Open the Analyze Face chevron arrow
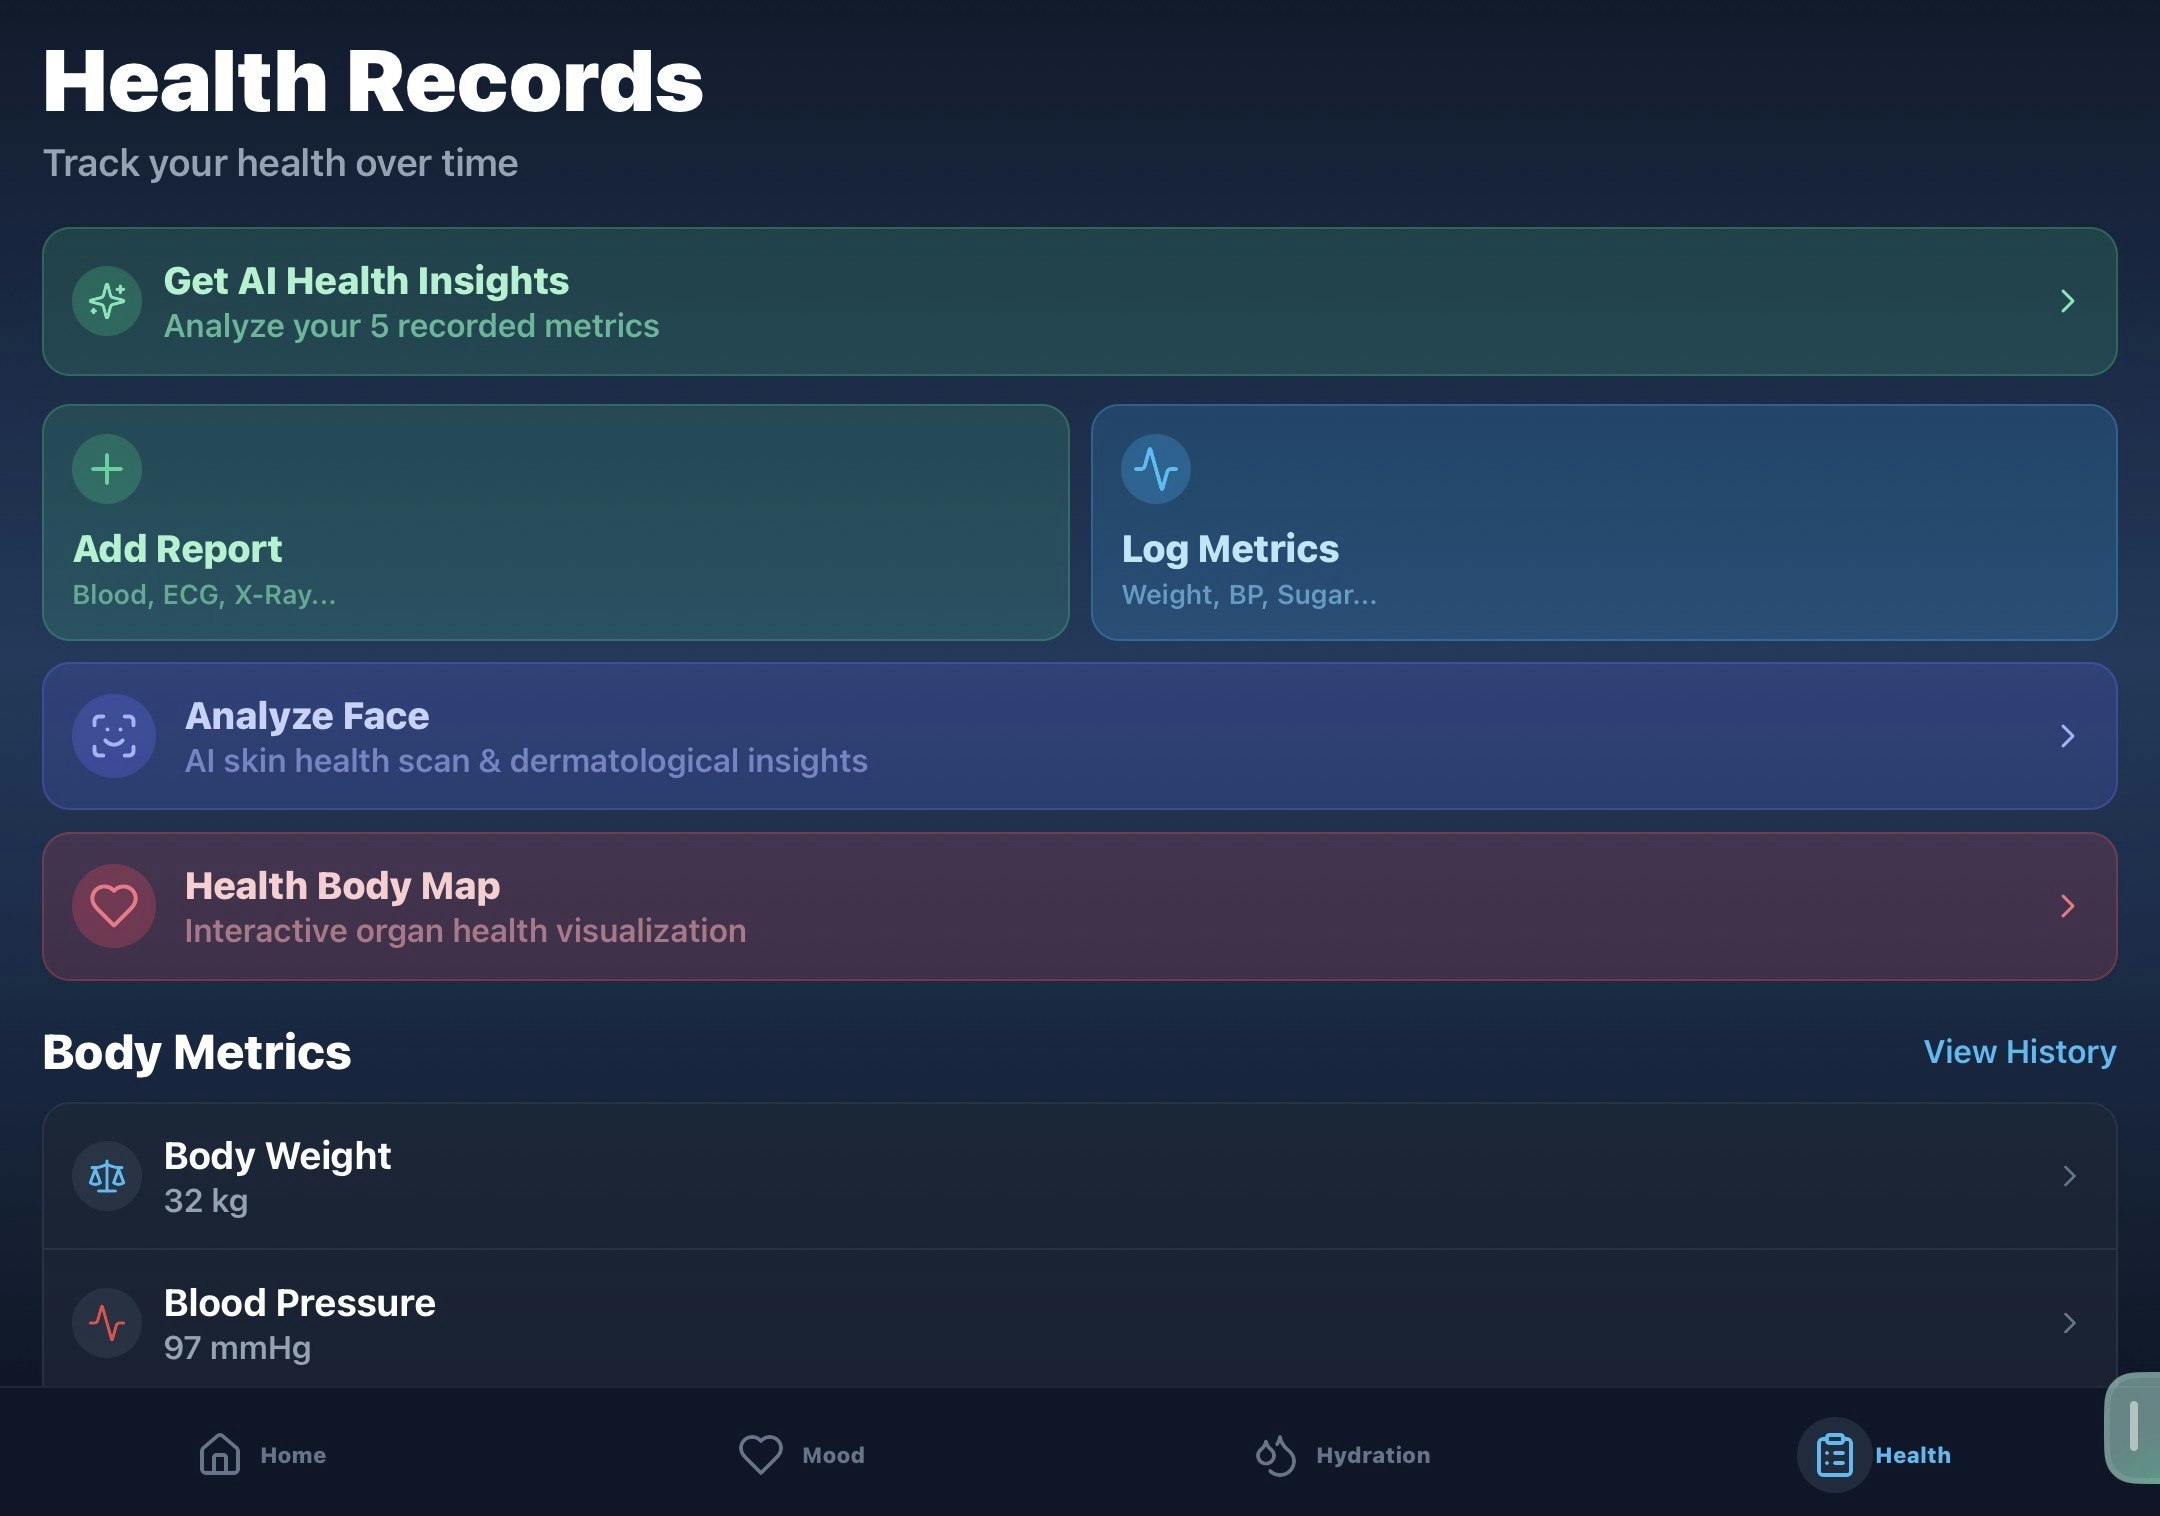 pyautogui.click(x=2067, y=736)
